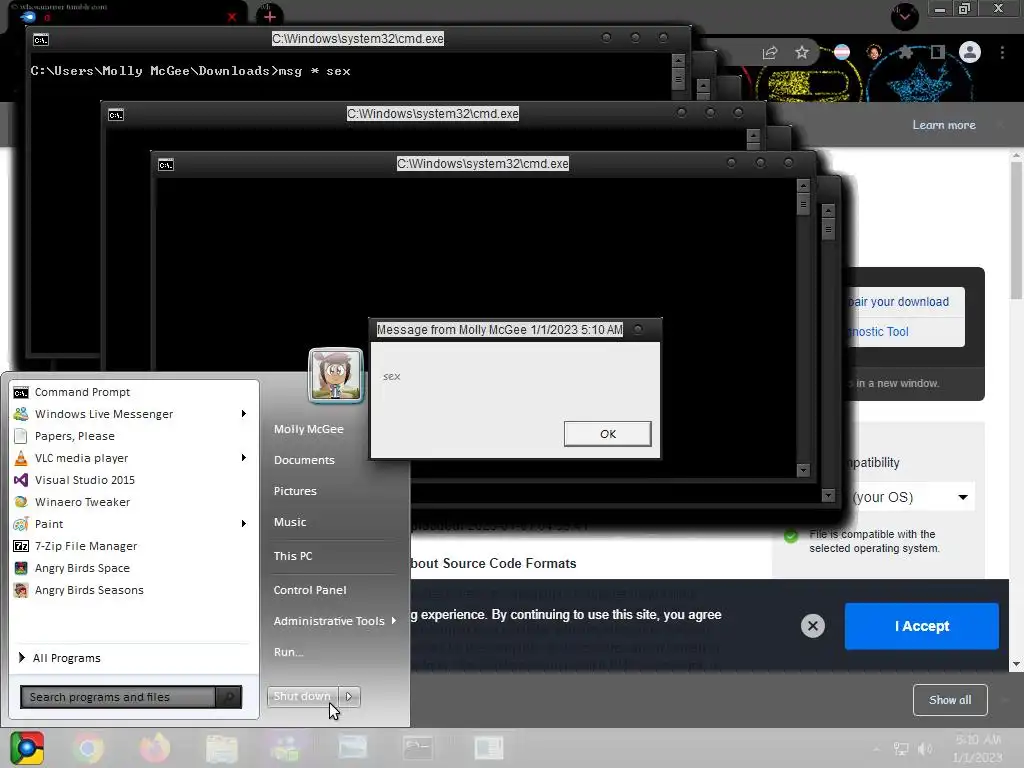Close the Message from Molly McGee dialog
The image size is (1024, 768).
[x=638, y=329]
